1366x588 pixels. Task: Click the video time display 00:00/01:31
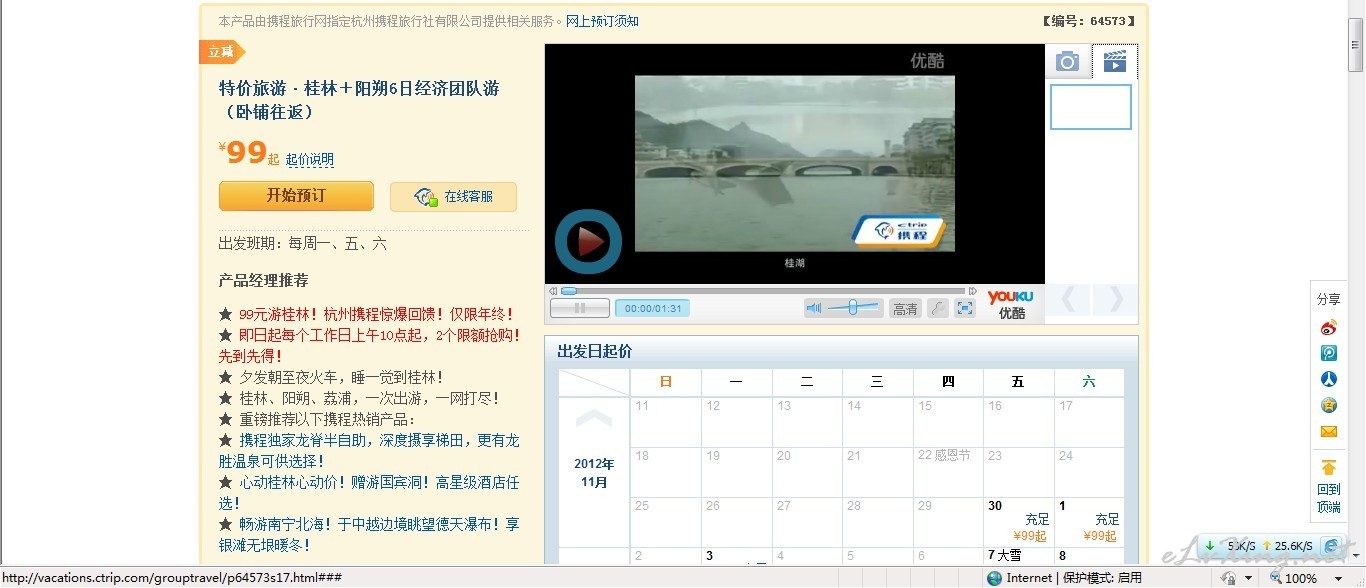point(652,308)
